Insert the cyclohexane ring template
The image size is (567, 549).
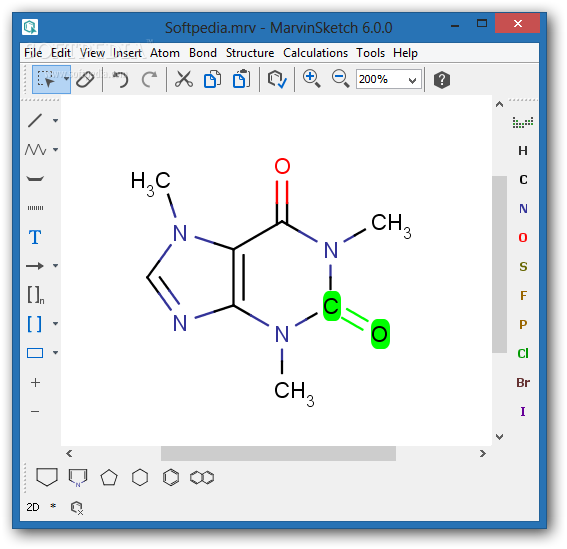point(140,477)
